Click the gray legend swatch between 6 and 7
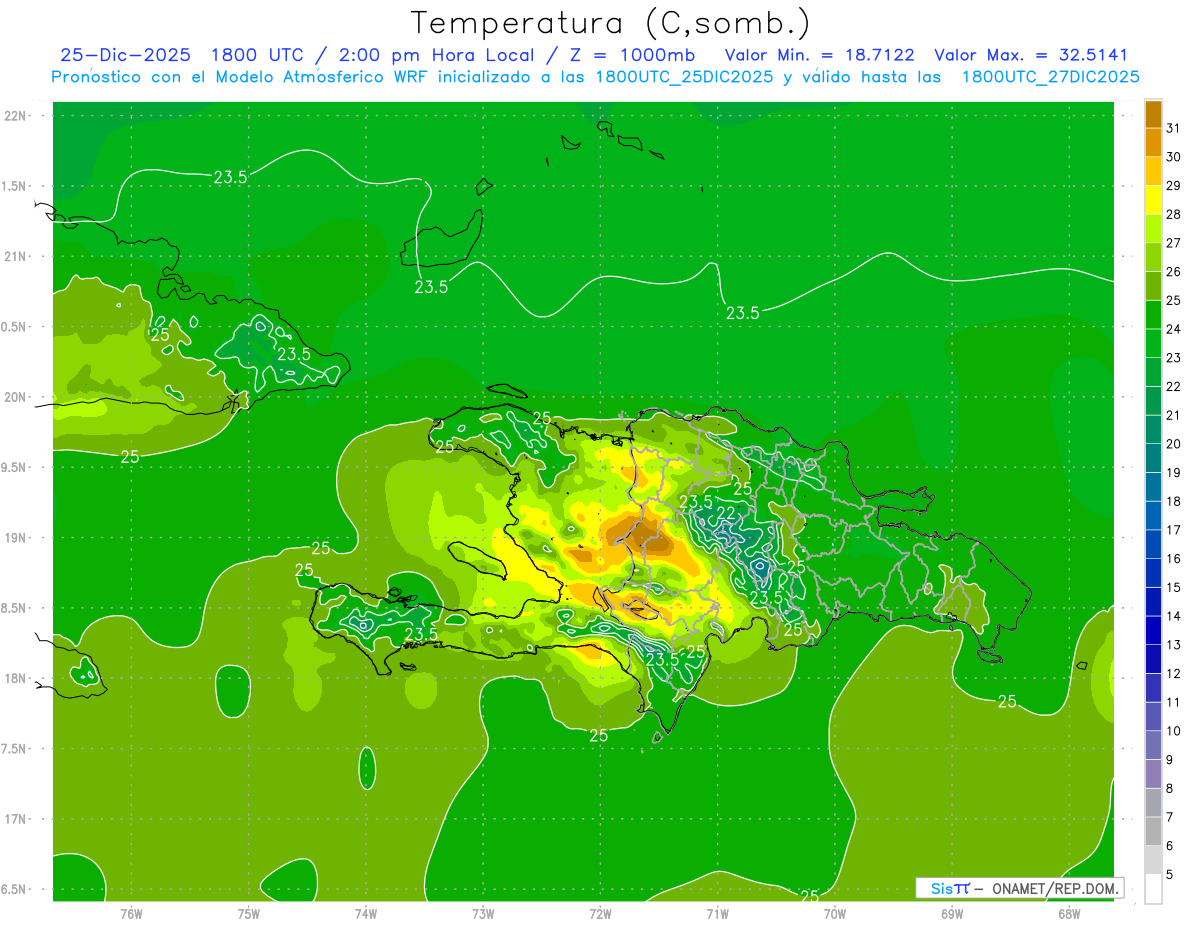 pyautogui.click(x=1153, y=831)
